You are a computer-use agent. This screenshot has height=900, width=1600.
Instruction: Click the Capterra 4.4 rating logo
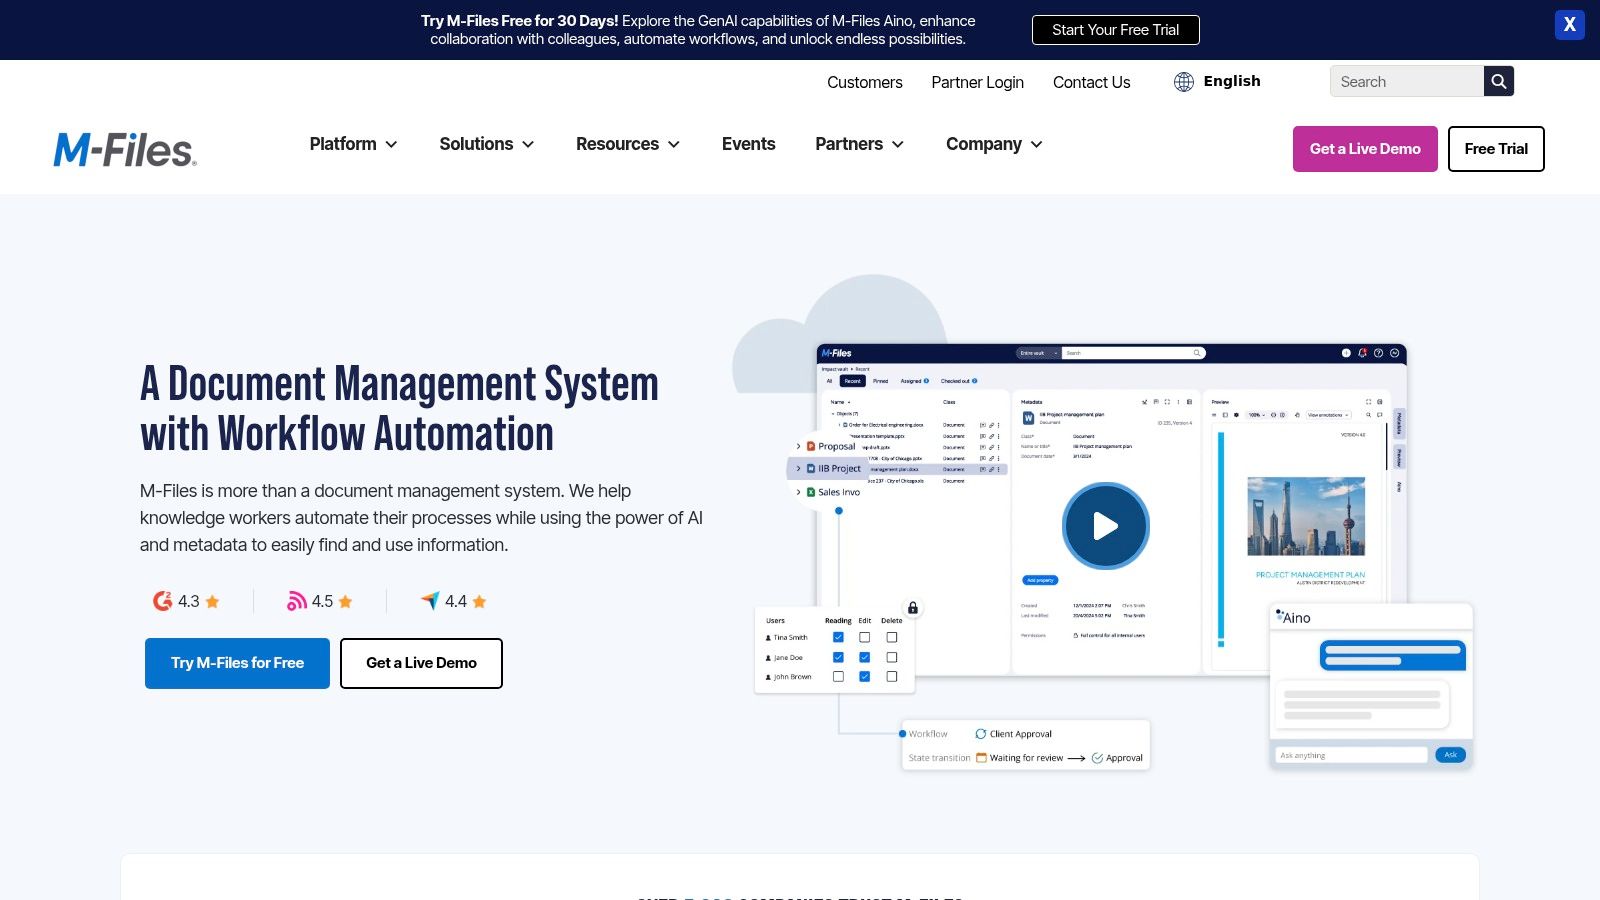pos(430,601)
